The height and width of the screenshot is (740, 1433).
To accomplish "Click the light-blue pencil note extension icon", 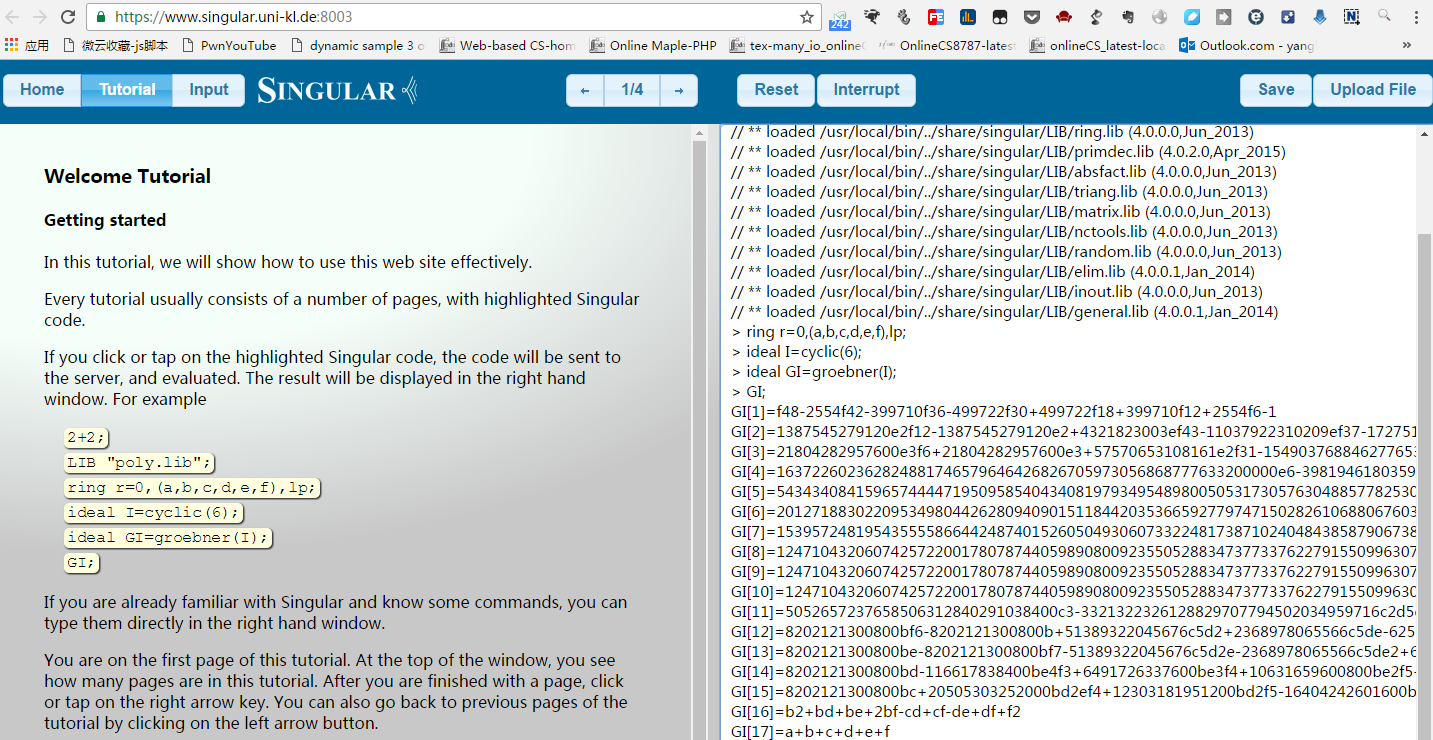I will coord(1192,17).
